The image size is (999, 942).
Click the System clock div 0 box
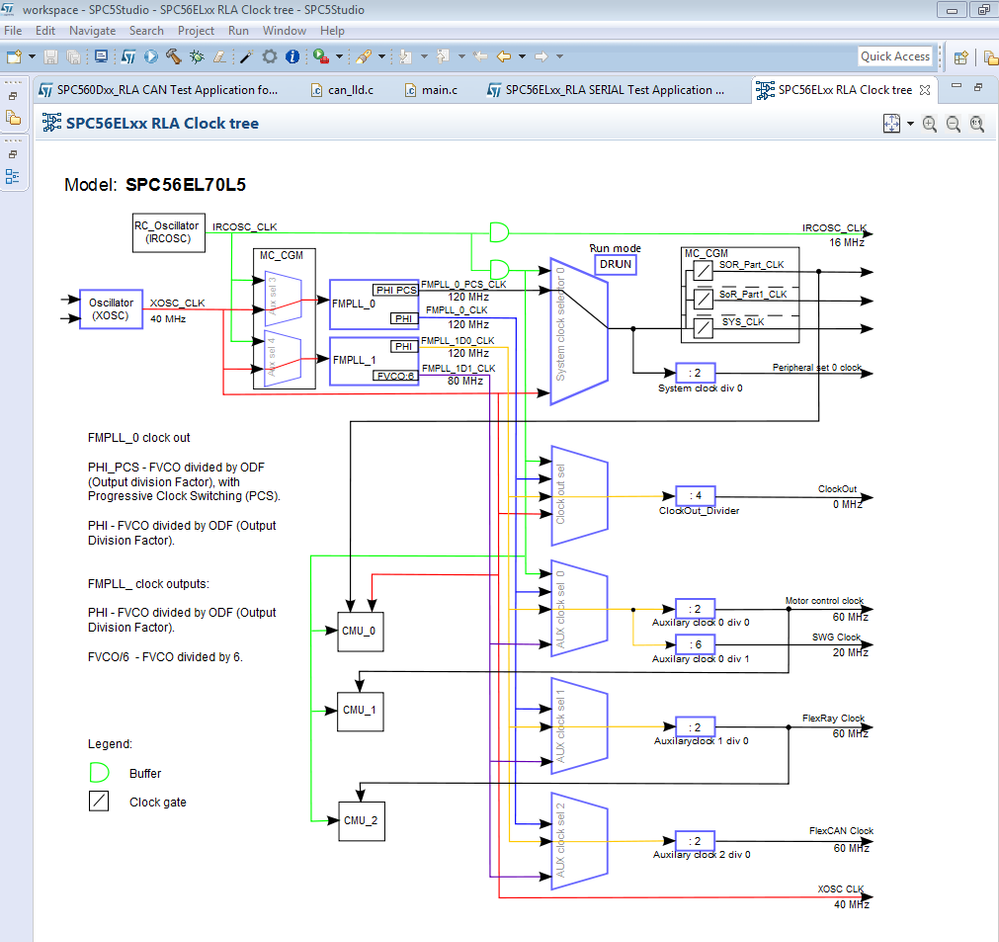(695, 373)
